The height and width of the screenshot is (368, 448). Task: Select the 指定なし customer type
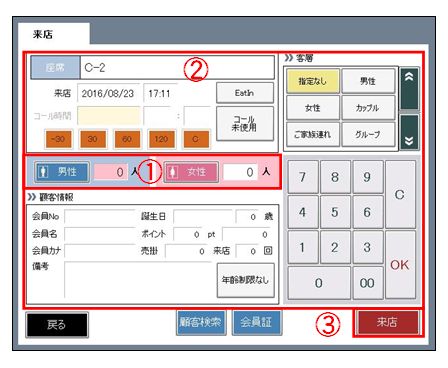(x=313, y=81)
